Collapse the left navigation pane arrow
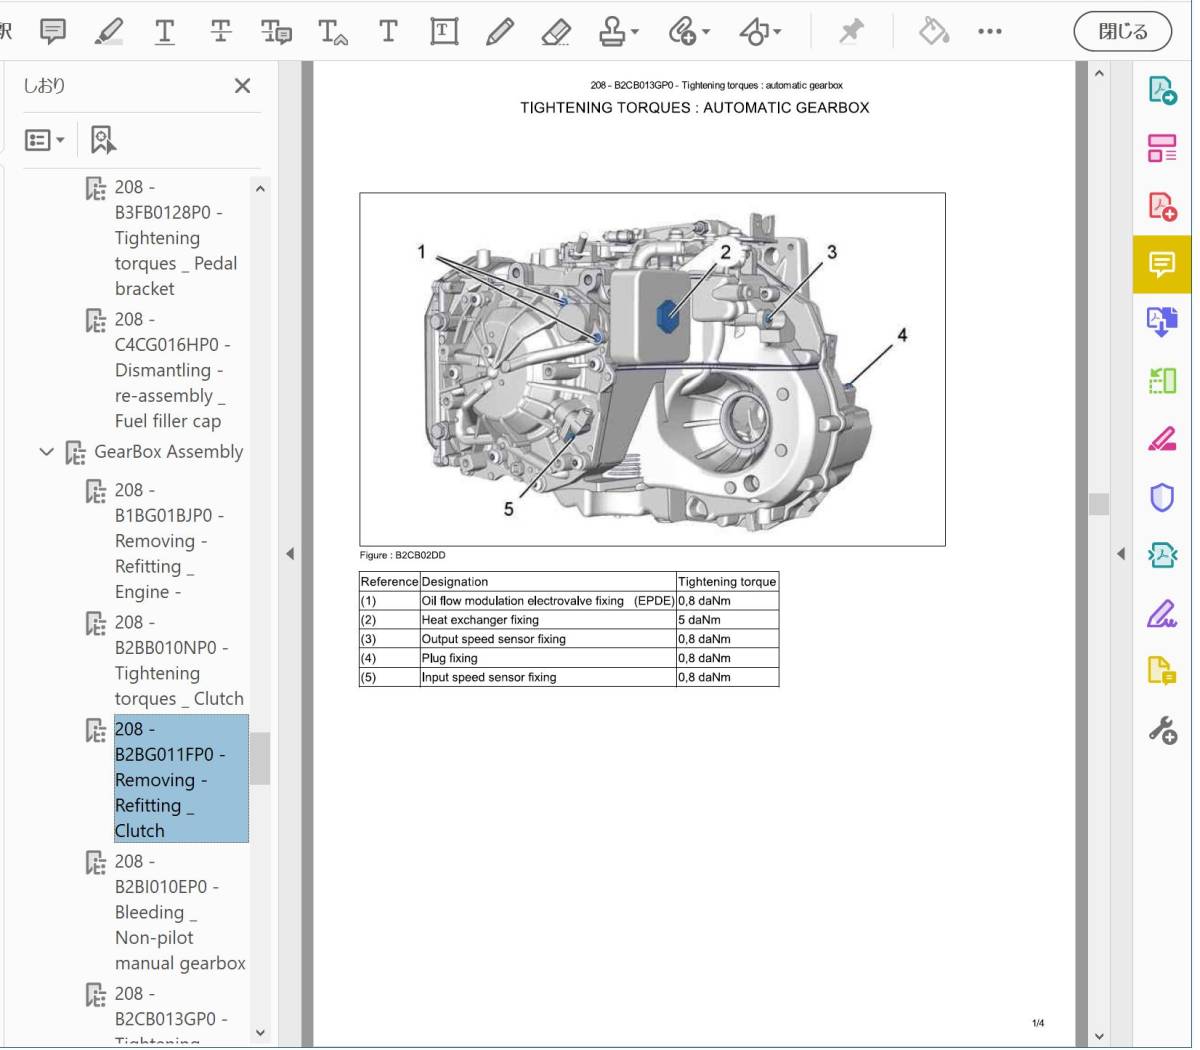 (x=290, y=553)
